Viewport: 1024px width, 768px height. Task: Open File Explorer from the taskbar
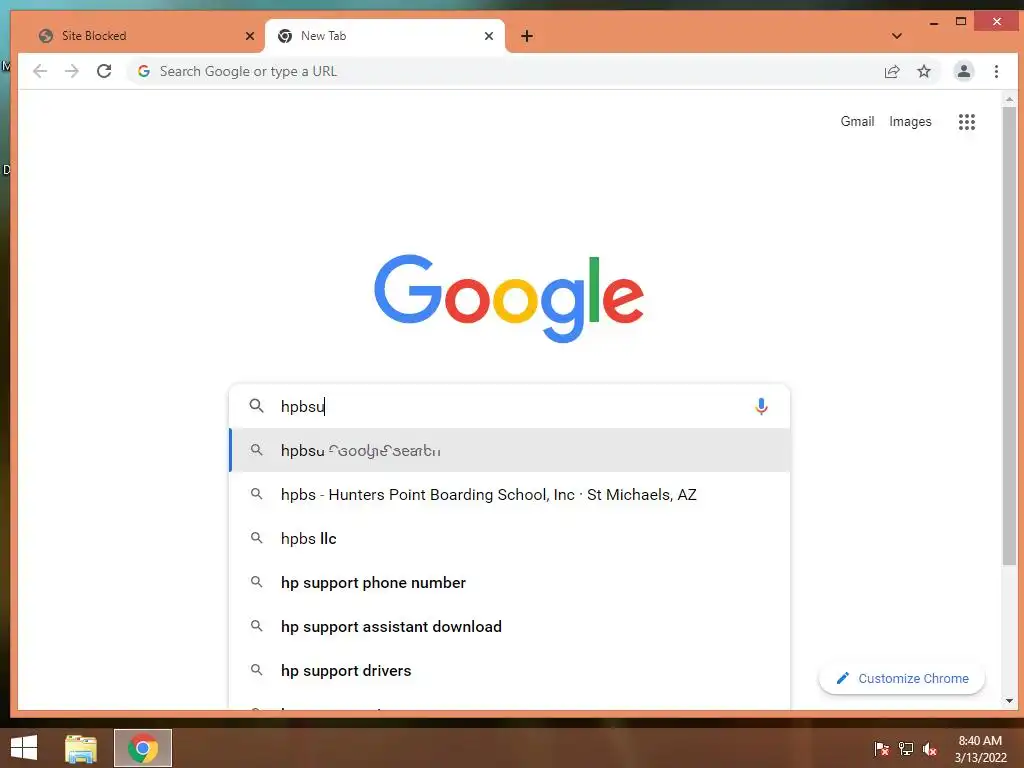80,748
